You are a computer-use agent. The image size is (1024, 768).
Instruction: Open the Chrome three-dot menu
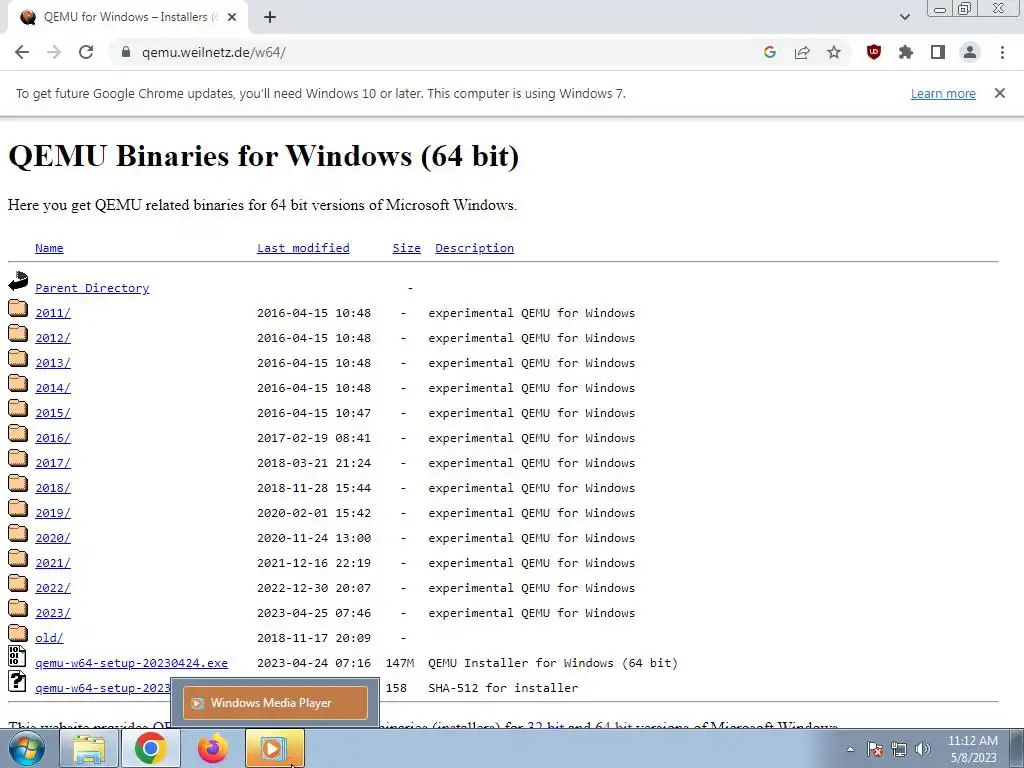pyautogui.click(x=1002, y=52)
